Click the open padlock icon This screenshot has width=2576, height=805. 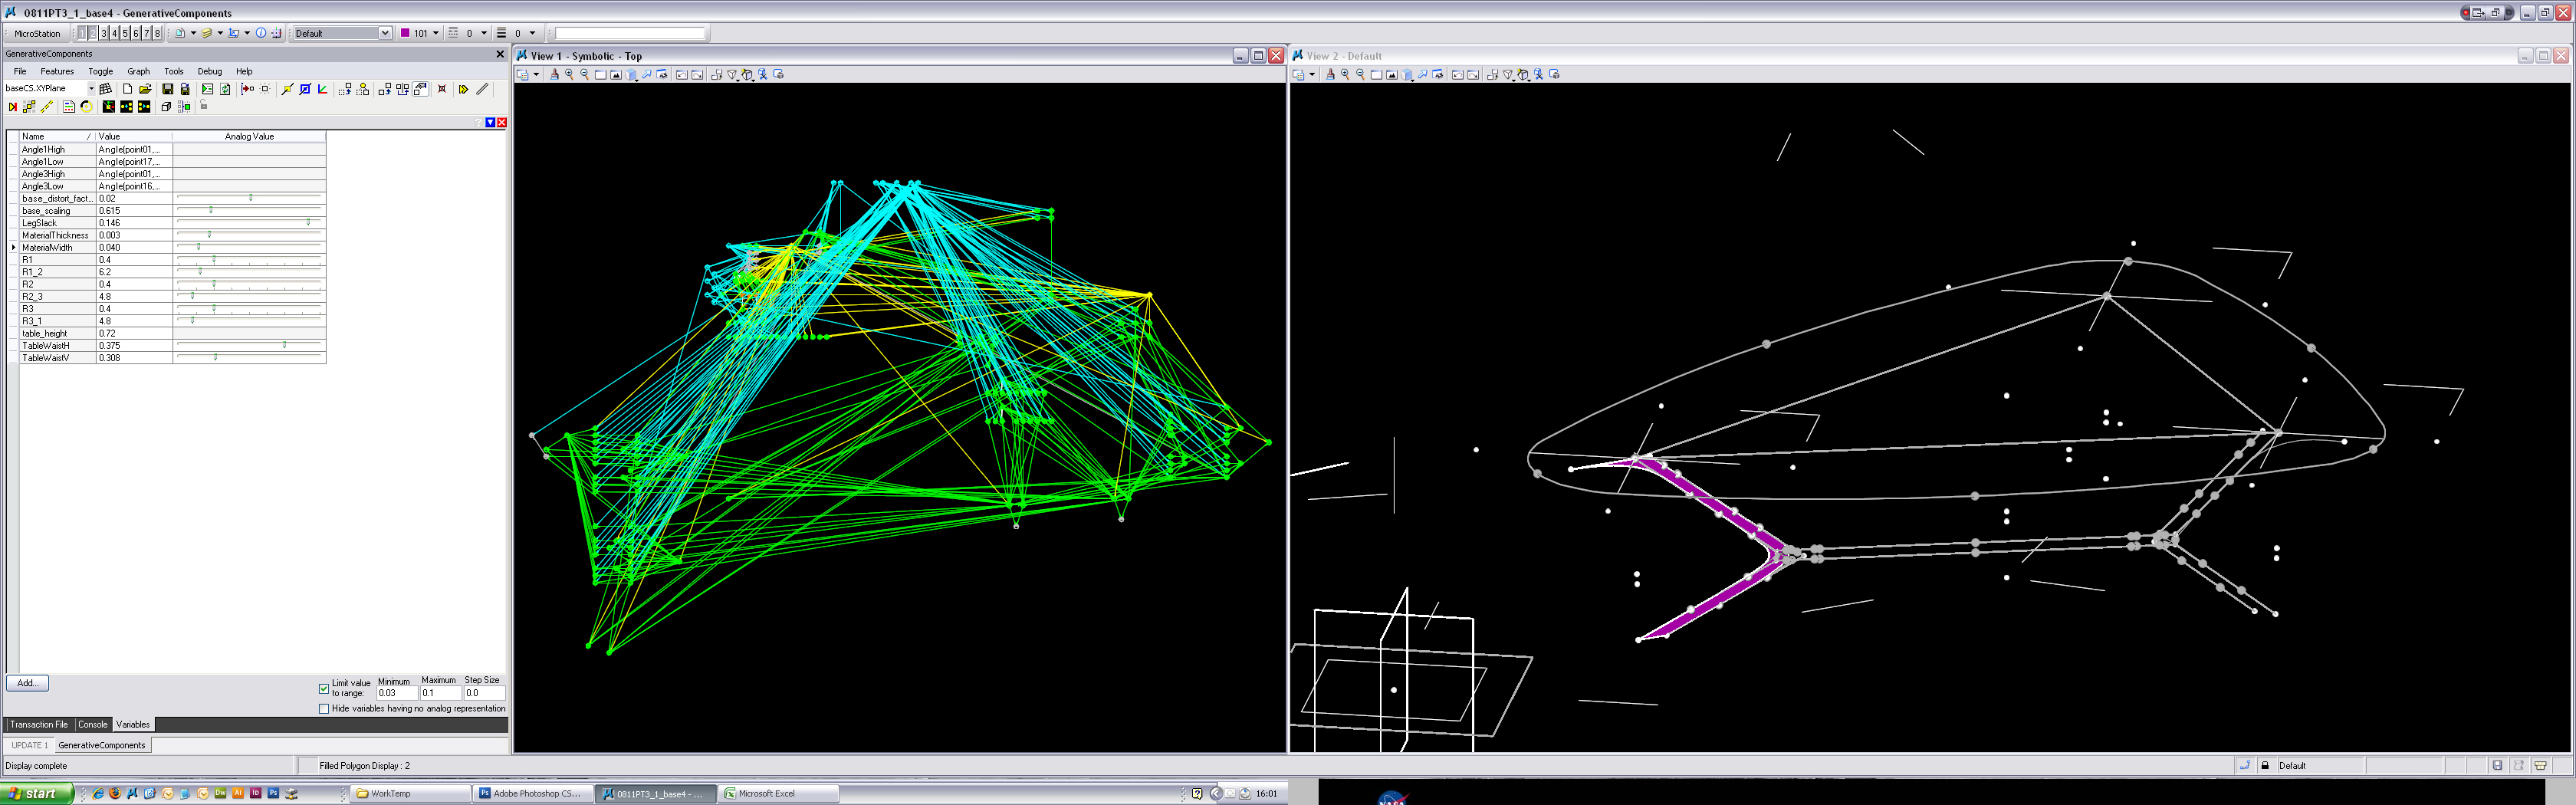click(x=203, y=105)
